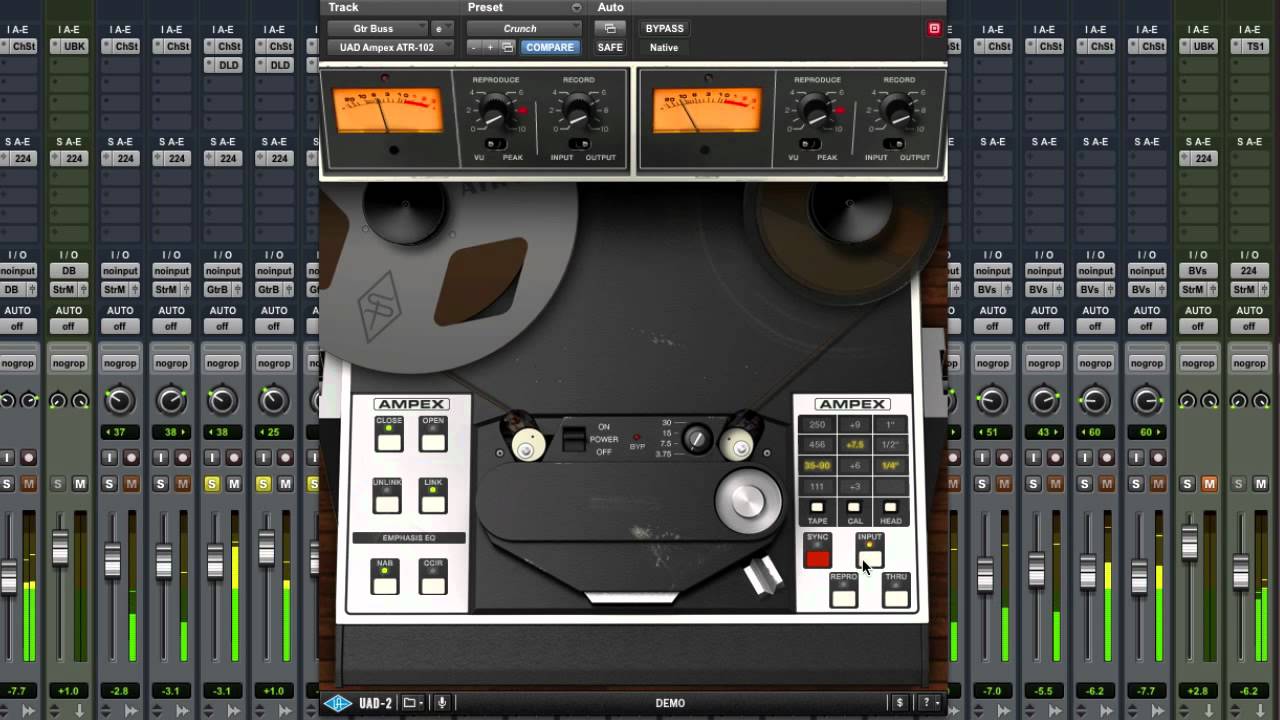Click pan knob on strip showing pan 51
This screenshot has height=720, width=1280.
(x=992, y=401)
